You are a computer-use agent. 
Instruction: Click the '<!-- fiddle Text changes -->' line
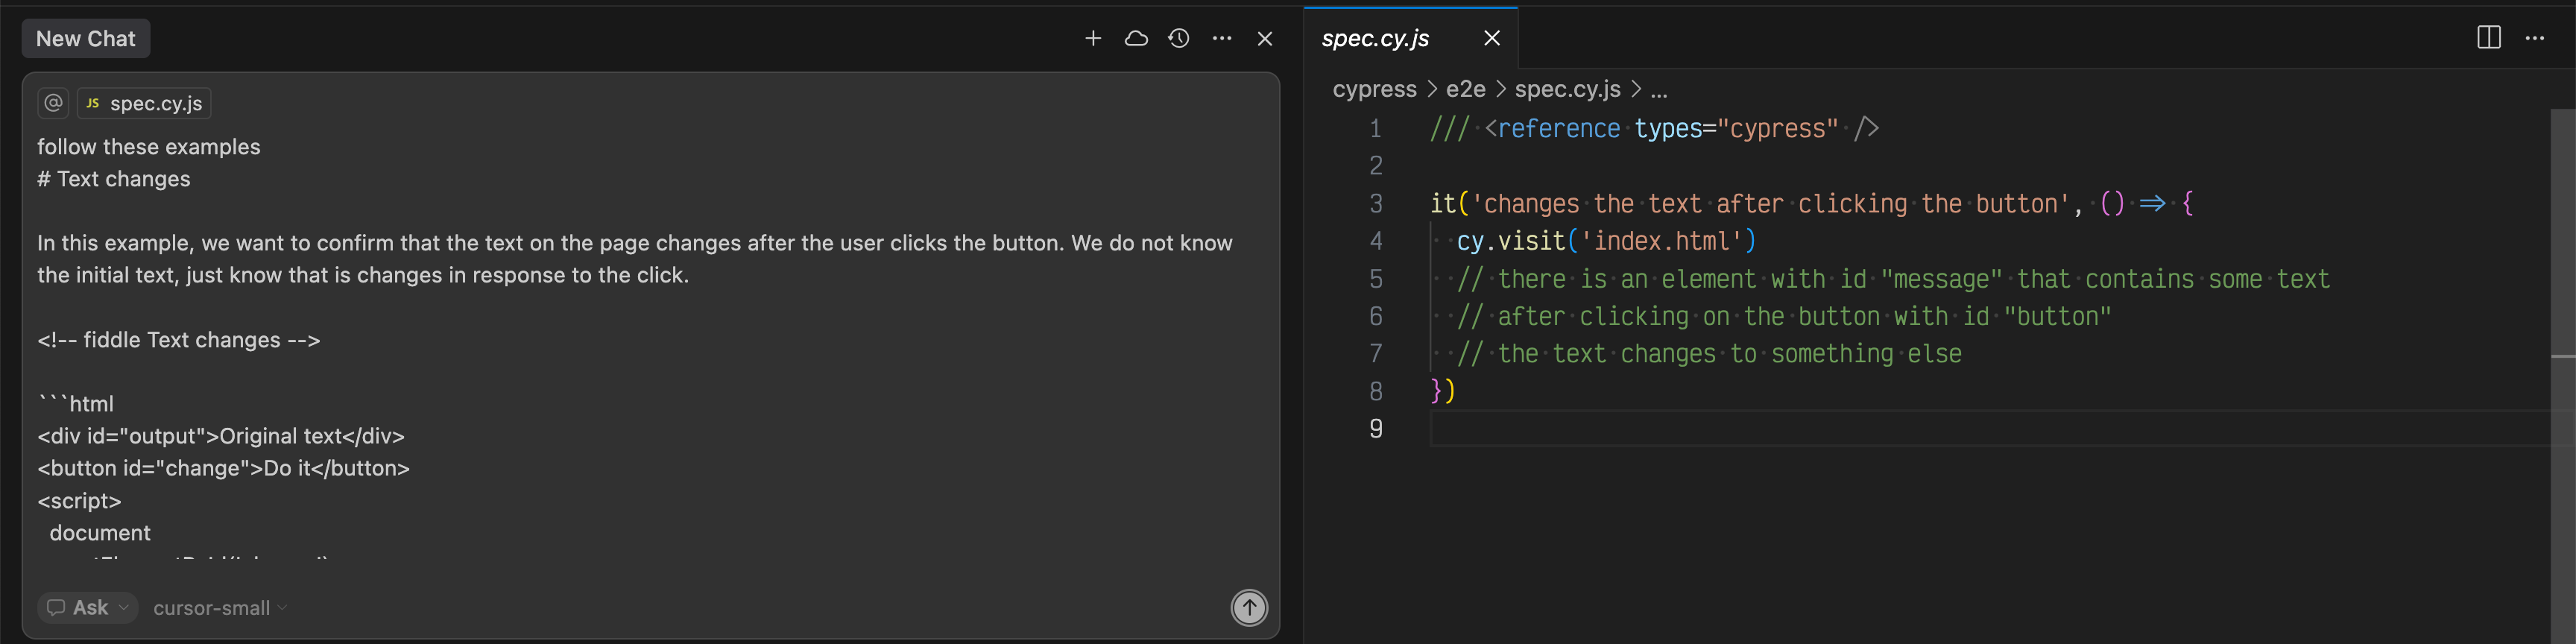coord(179,340)
